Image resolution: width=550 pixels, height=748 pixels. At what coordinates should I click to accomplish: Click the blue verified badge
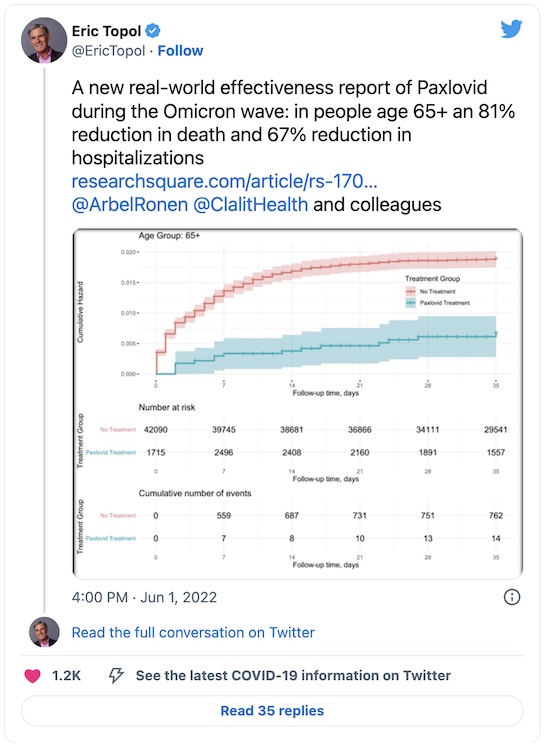pyautogui.click(x=153, y=31)
